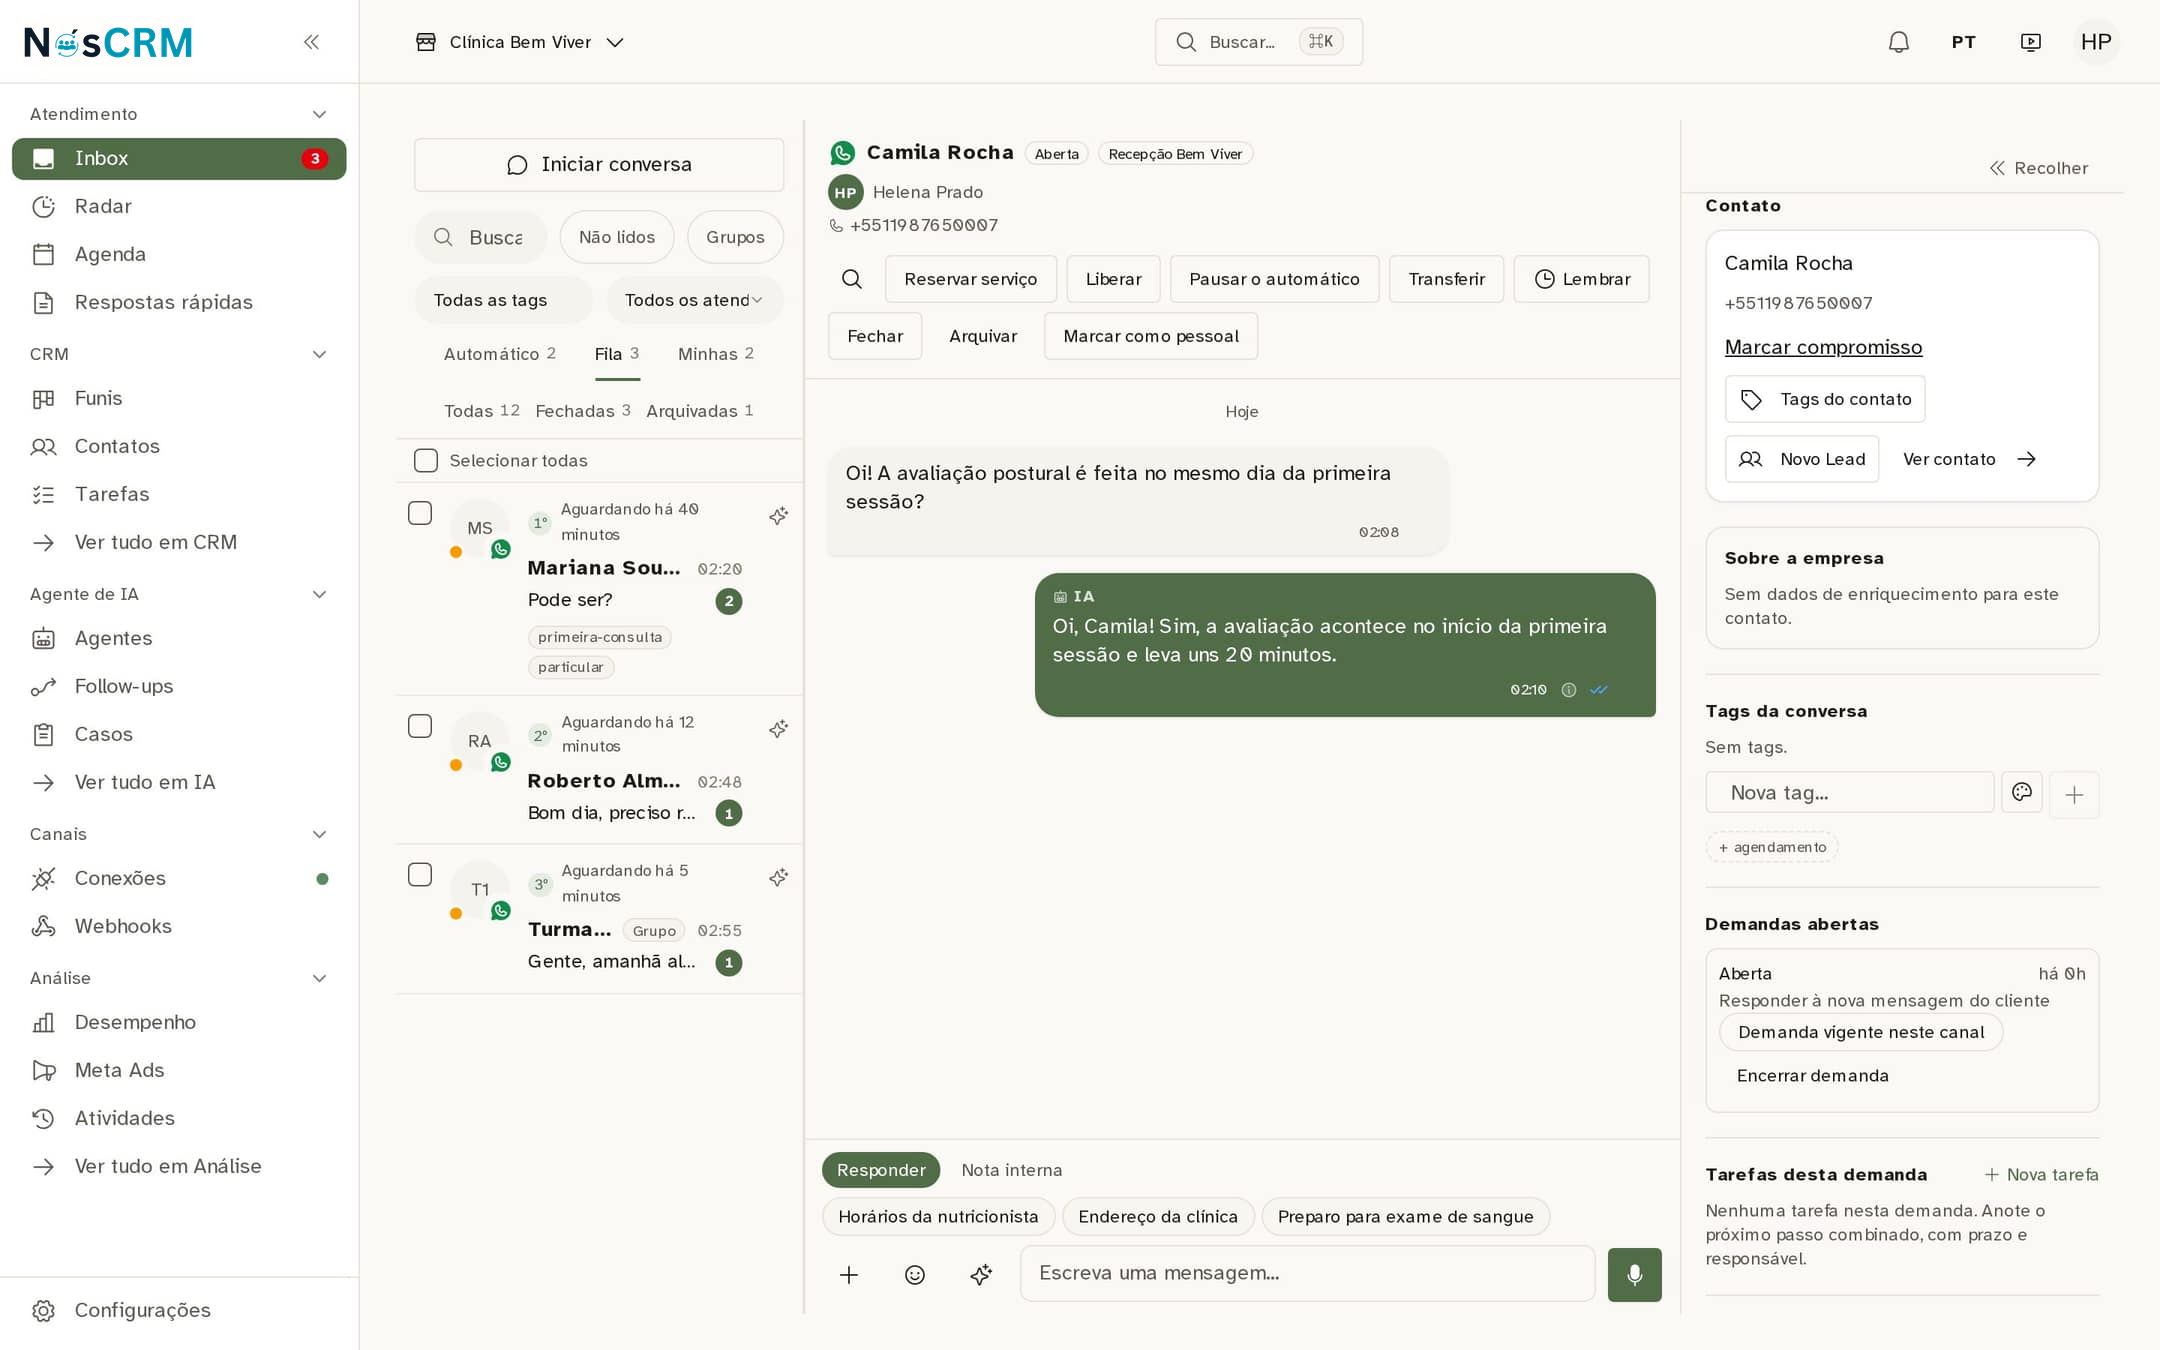This screenshot has width=2160, height=1350.
Task: Check the Selecionar todas checkbox
Action: point(426,460)
